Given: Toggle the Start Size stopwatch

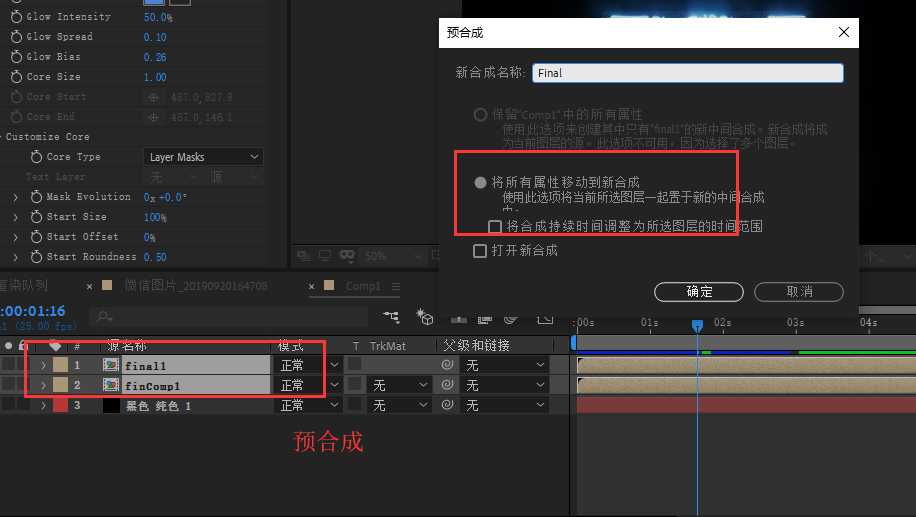Looking at the screenshot, I should (36, 217).
